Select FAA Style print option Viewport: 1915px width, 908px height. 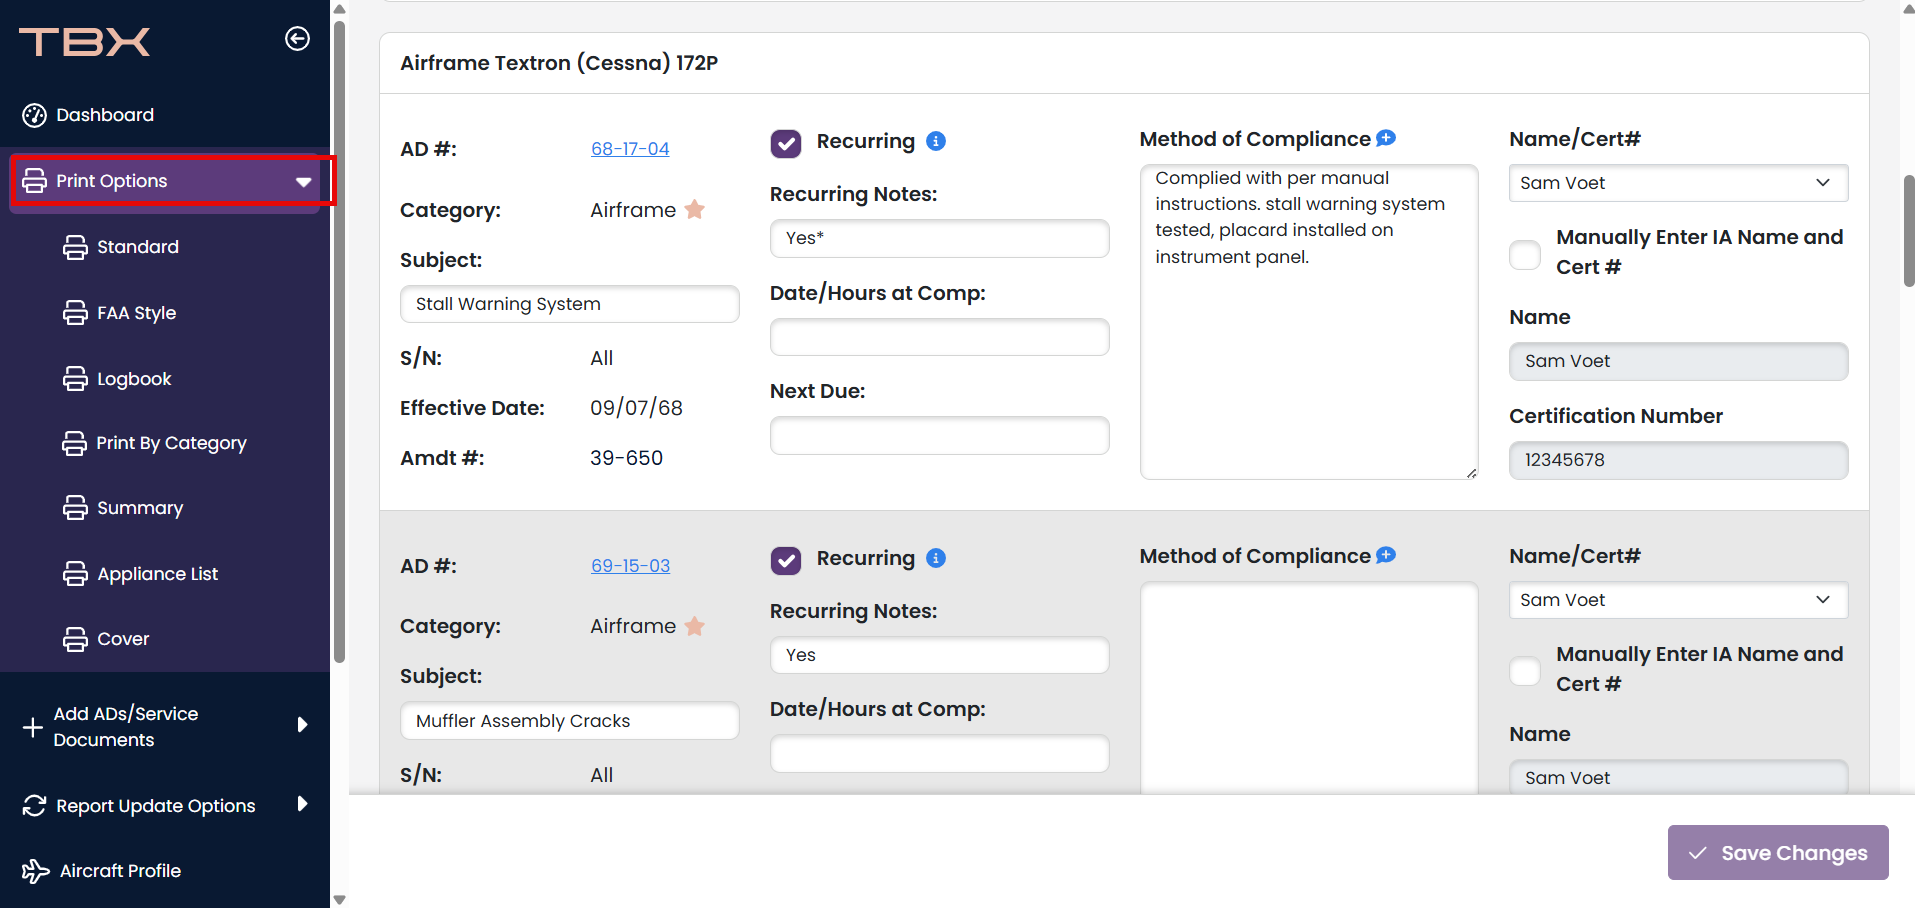click(x=136, y=313)
